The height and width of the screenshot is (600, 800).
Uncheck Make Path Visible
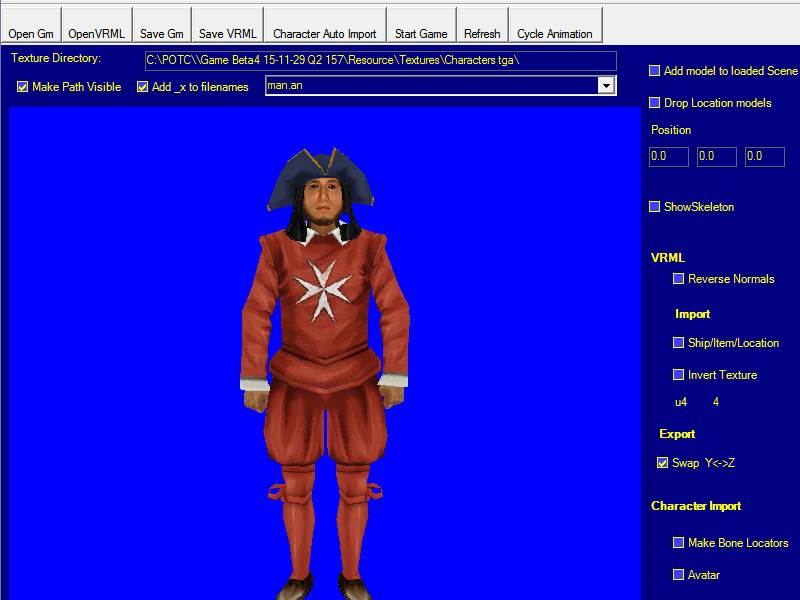pyautogui.click(x=22, y=87)
